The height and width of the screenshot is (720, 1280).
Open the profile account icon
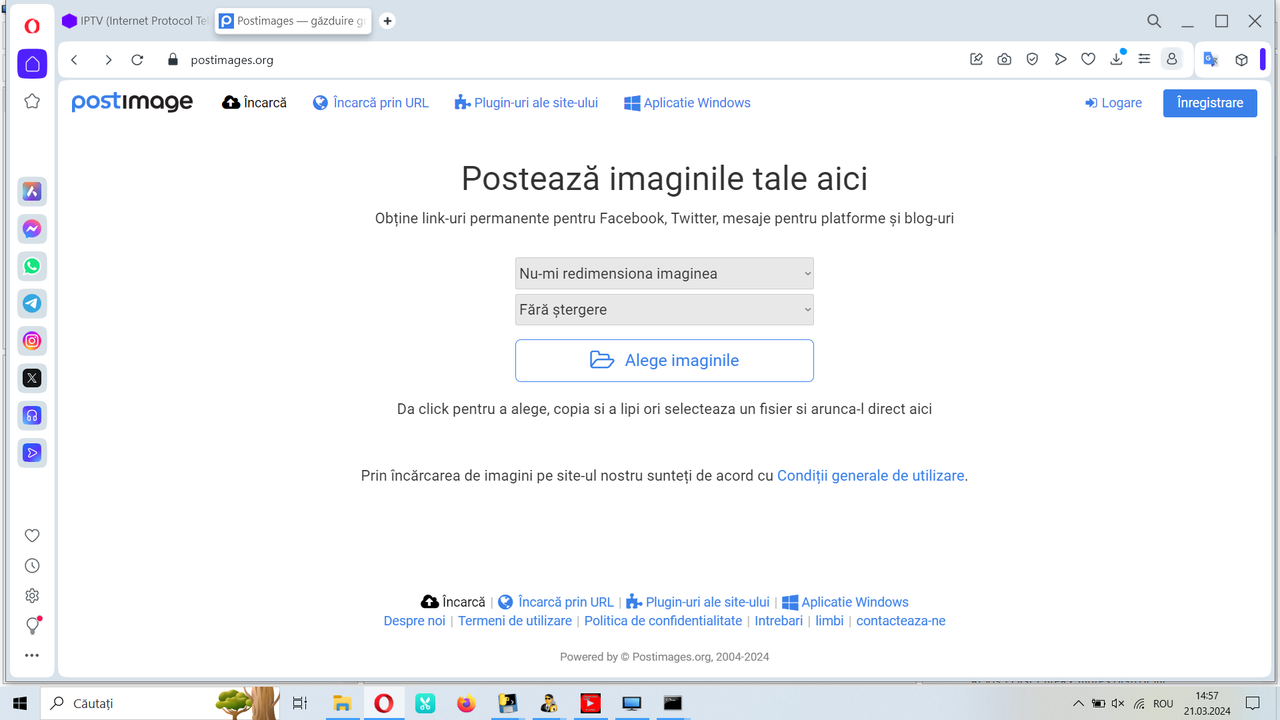tap(1171, 60)
